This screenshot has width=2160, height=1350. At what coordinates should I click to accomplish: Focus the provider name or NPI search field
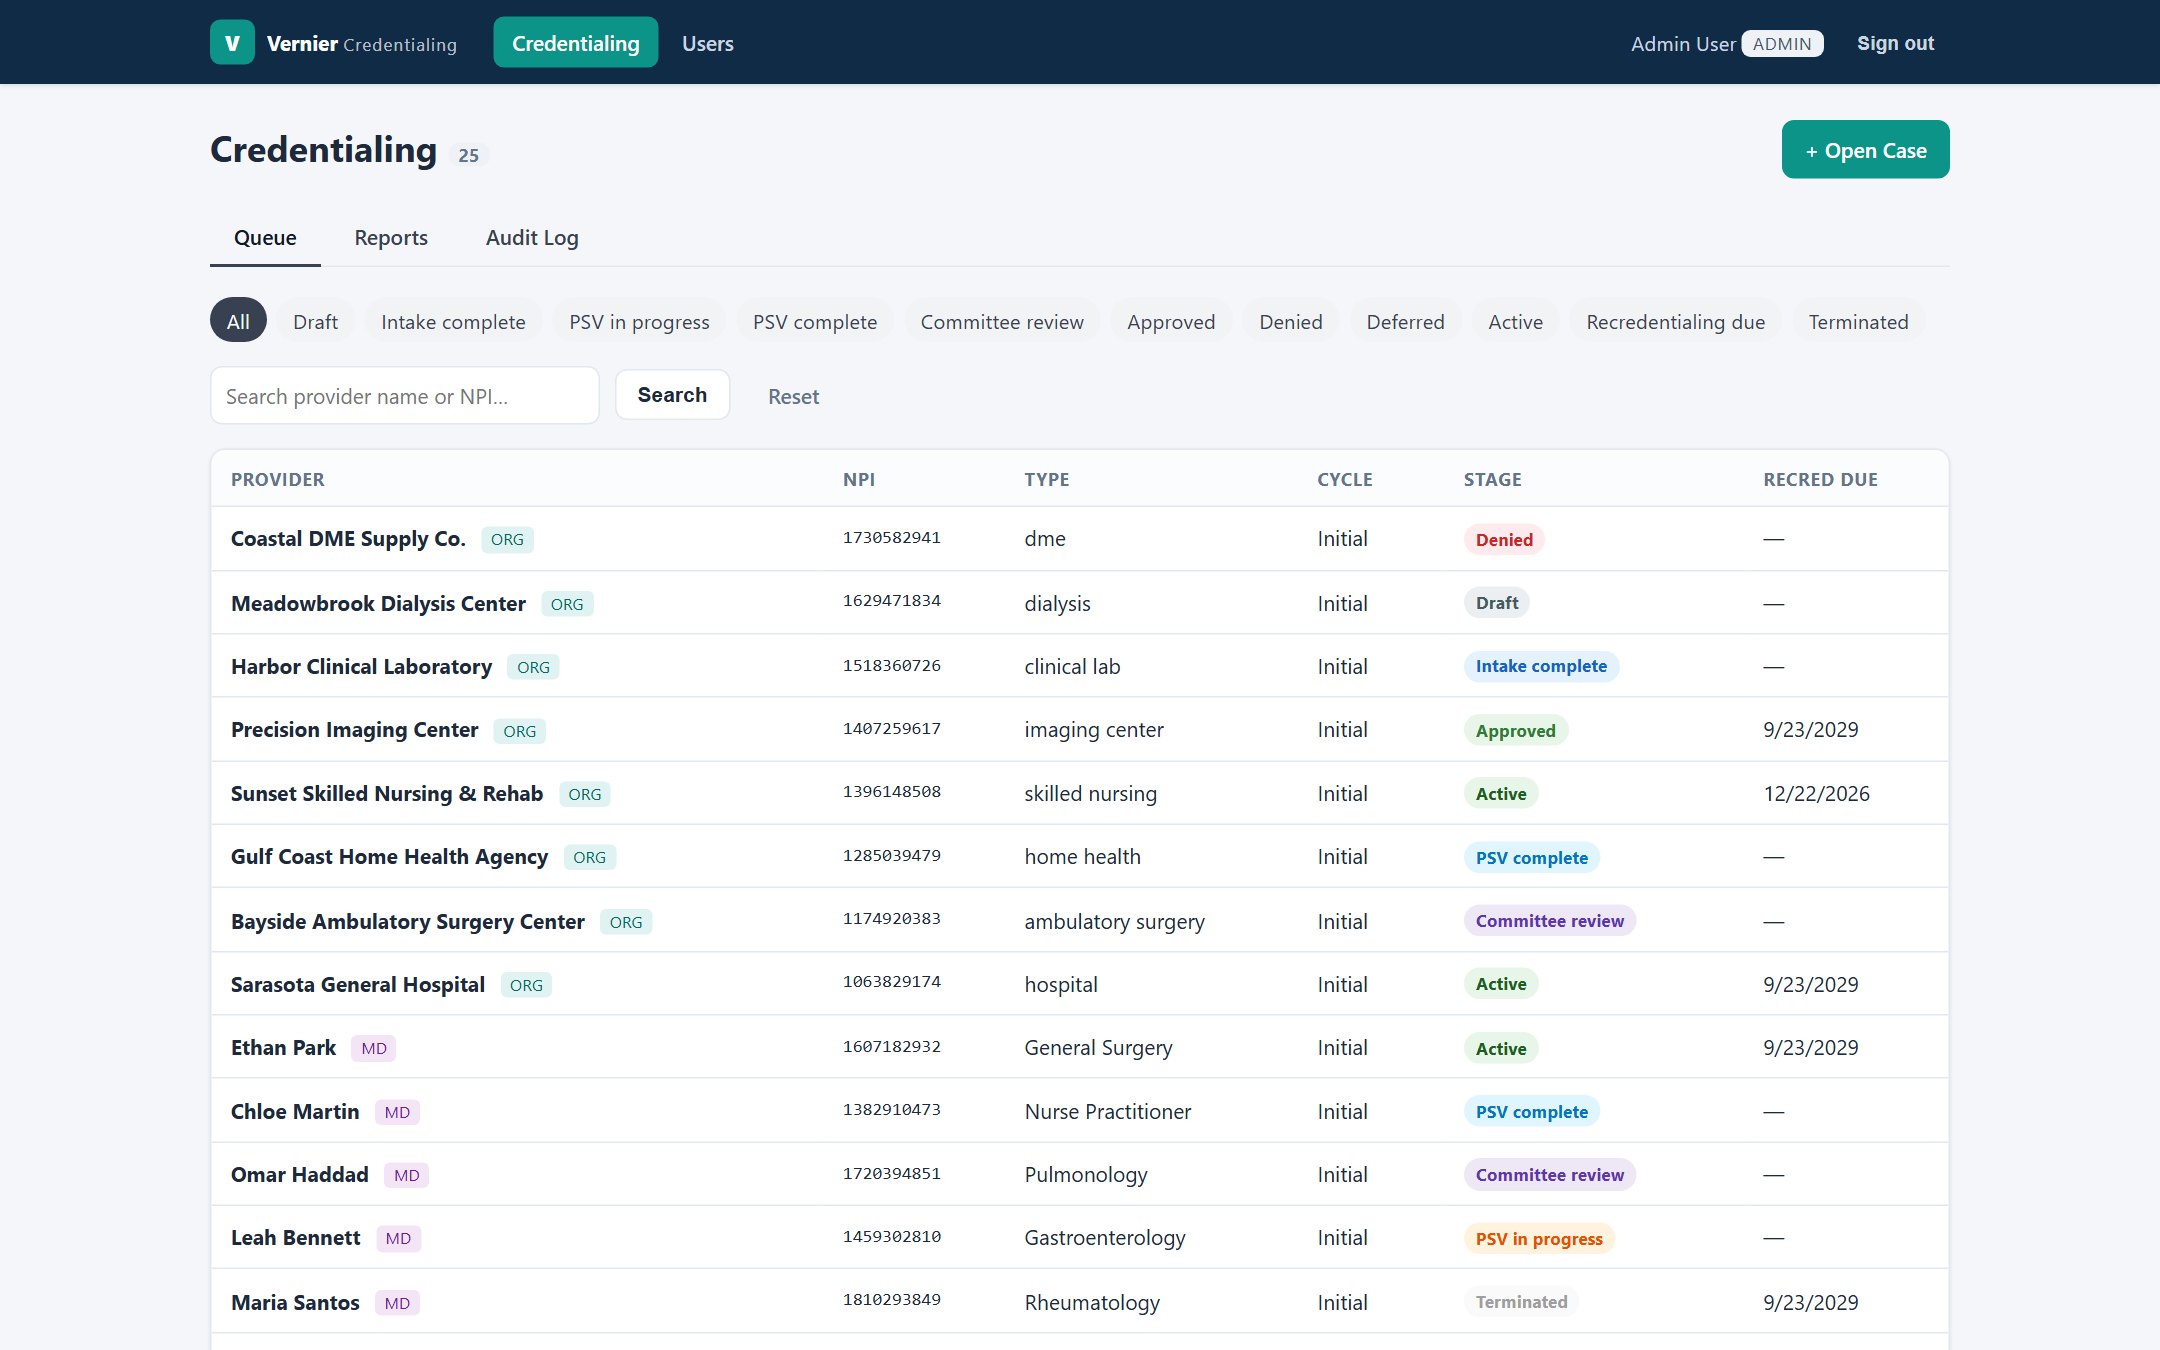[x=405, y=396]
